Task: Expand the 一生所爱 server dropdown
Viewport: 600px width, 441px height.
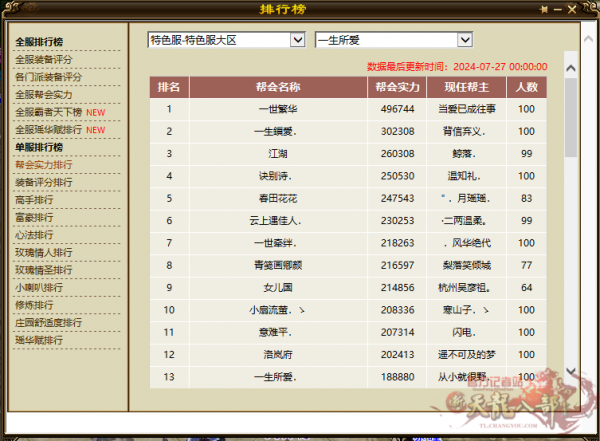Action: coord(465,40)
